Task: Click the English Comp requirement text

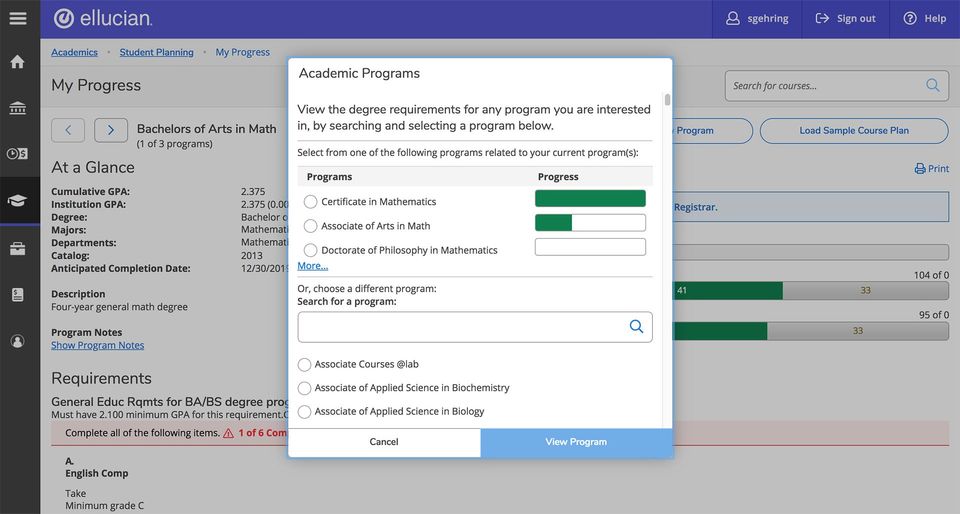Action: point(97,473)
